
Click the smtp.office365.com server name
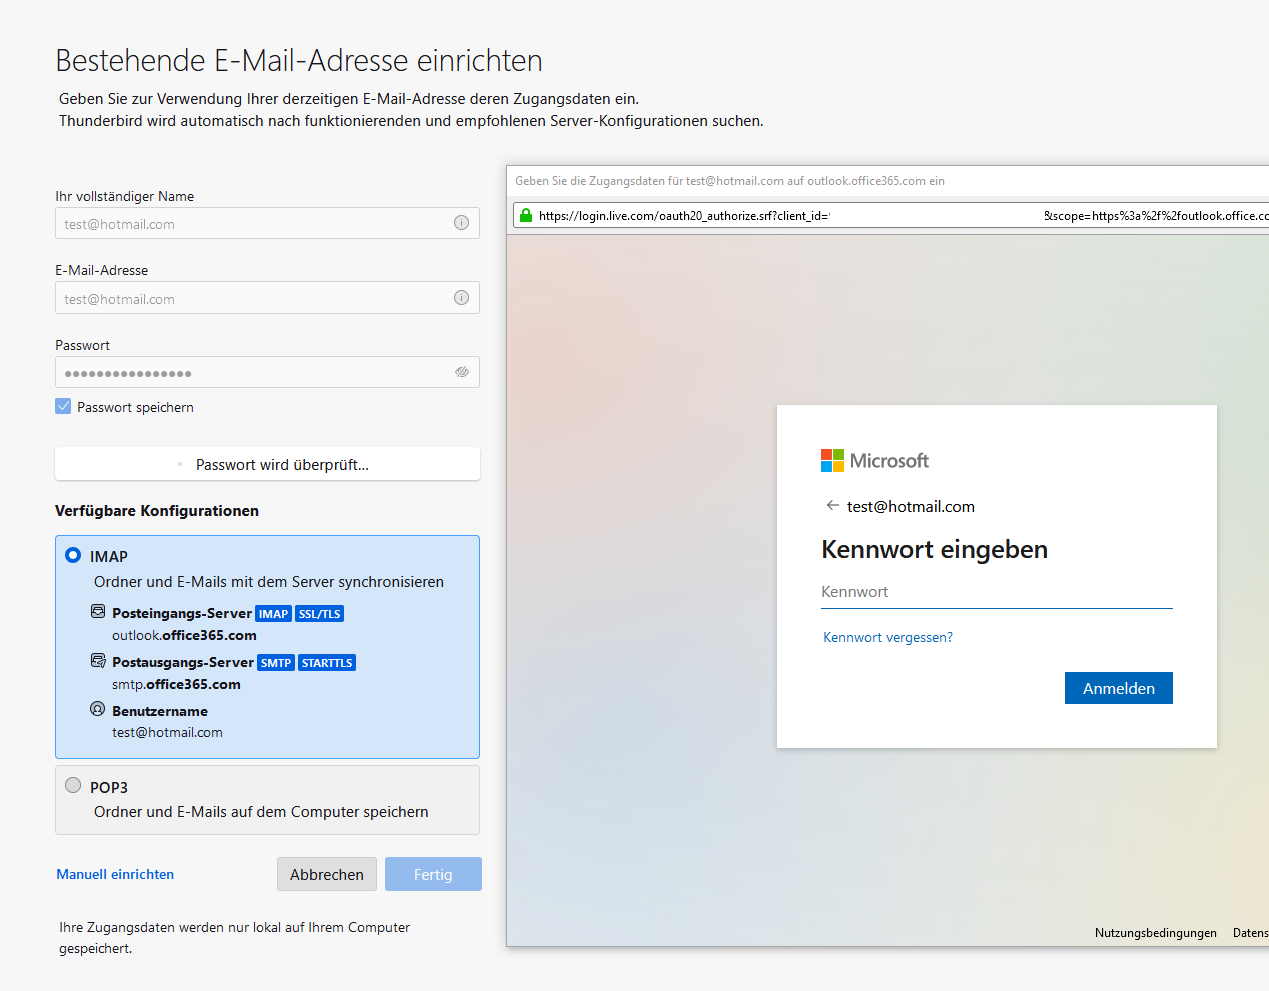click(x=176, y=684)
